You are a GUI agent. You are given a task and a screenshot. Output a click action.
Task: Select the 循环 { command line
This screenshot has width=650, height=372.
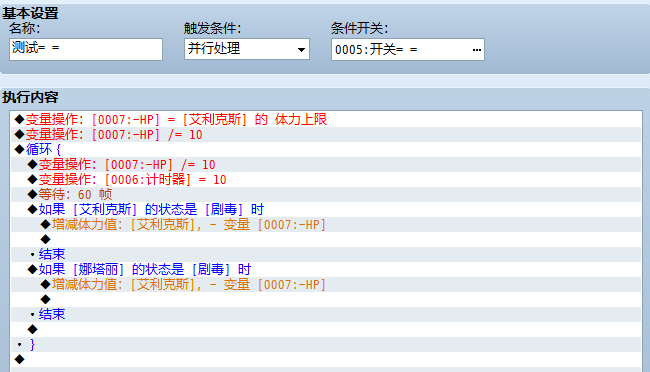click(x=325, y=149)
